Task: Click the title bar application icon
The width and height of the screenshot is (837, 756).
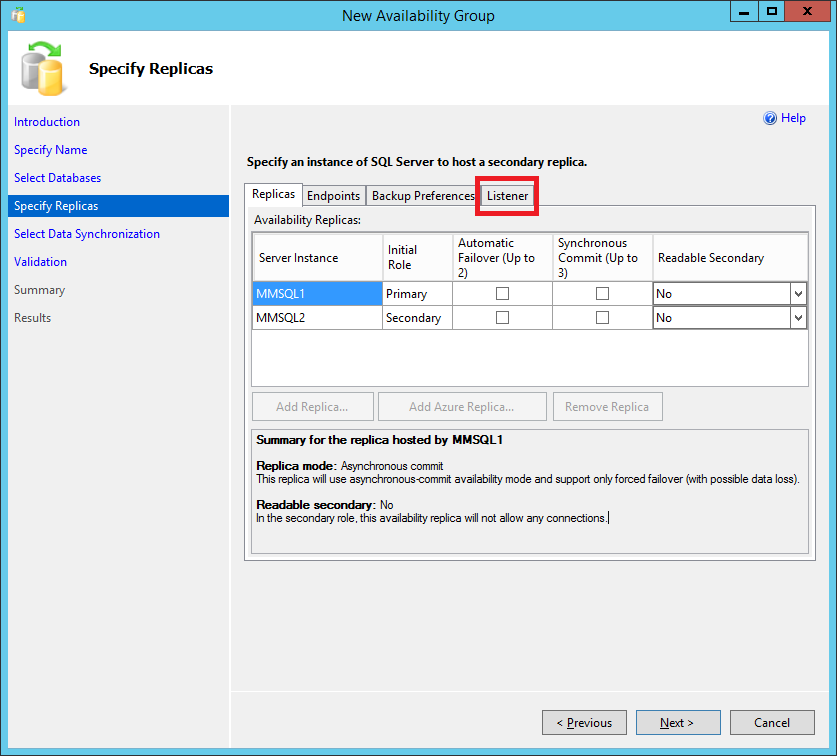Action: click(18, 15)
